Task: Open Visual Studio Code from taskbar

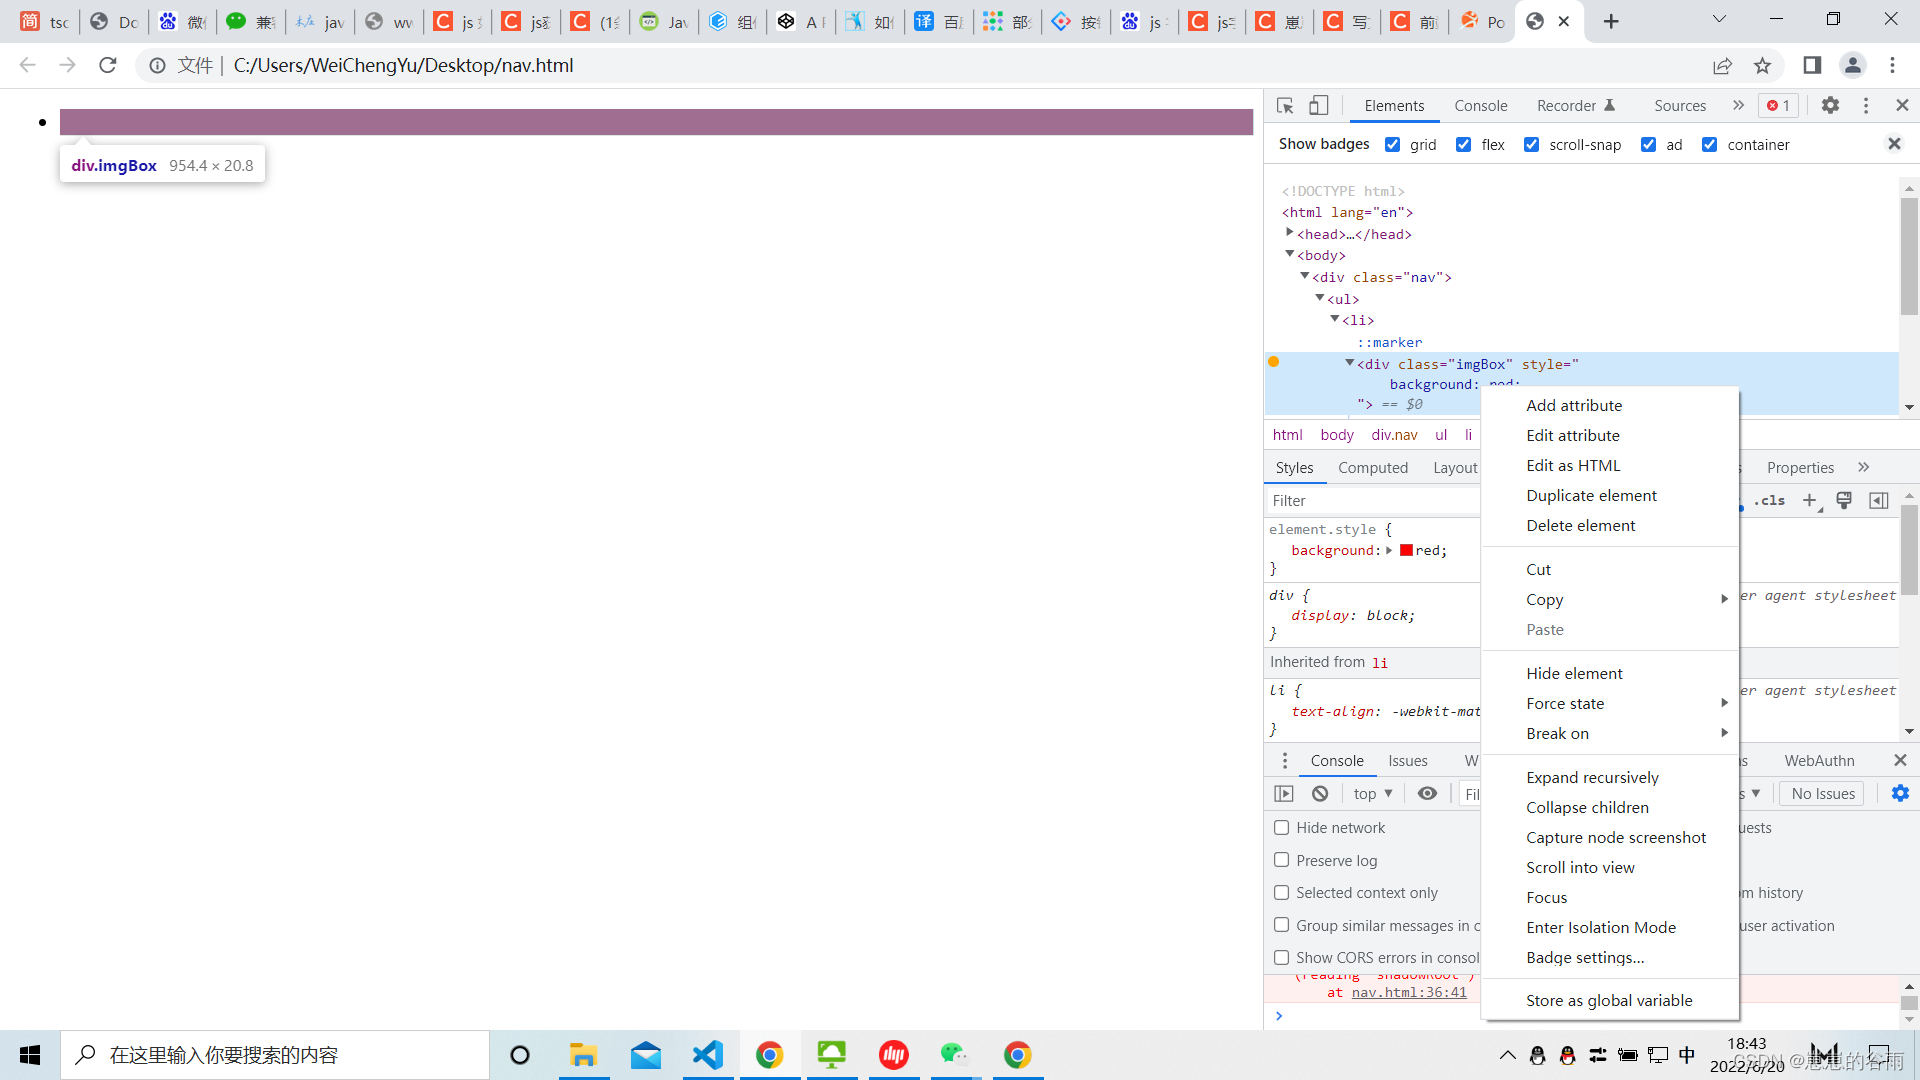Action: click(708, 1055)
